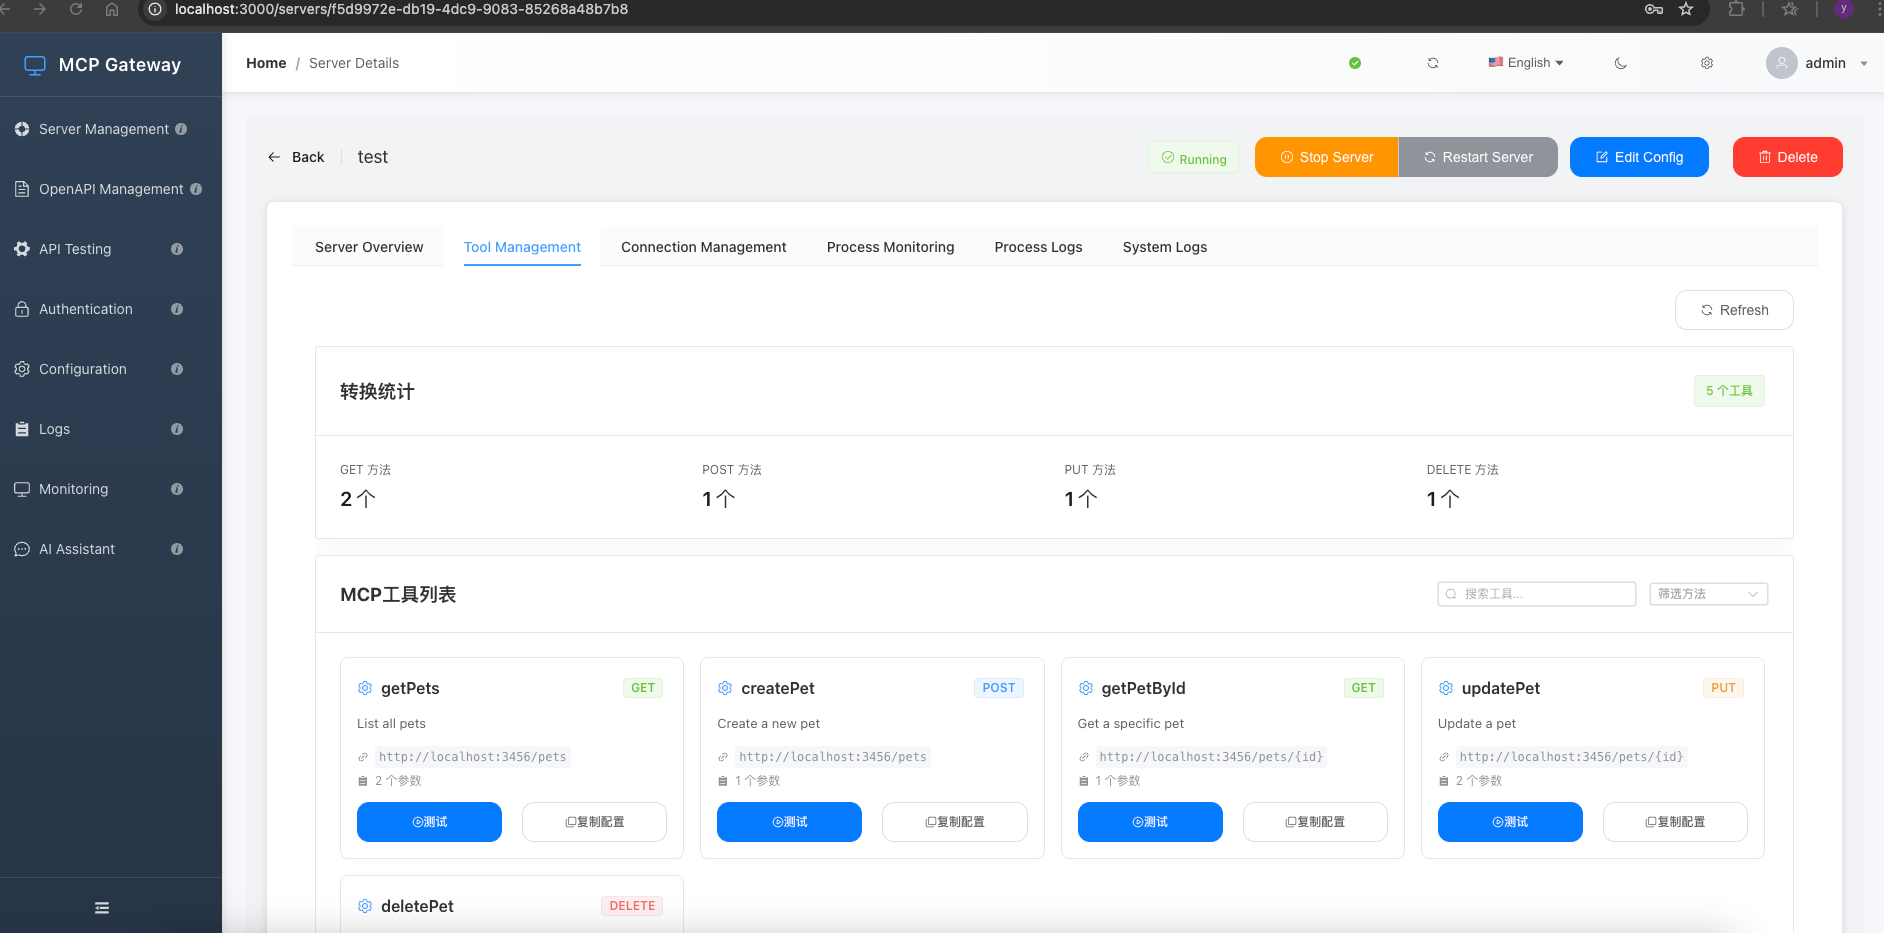The image size is (1884, 933).
Task: Click the info icon next to AI Assistant
Action: (177, 549)
